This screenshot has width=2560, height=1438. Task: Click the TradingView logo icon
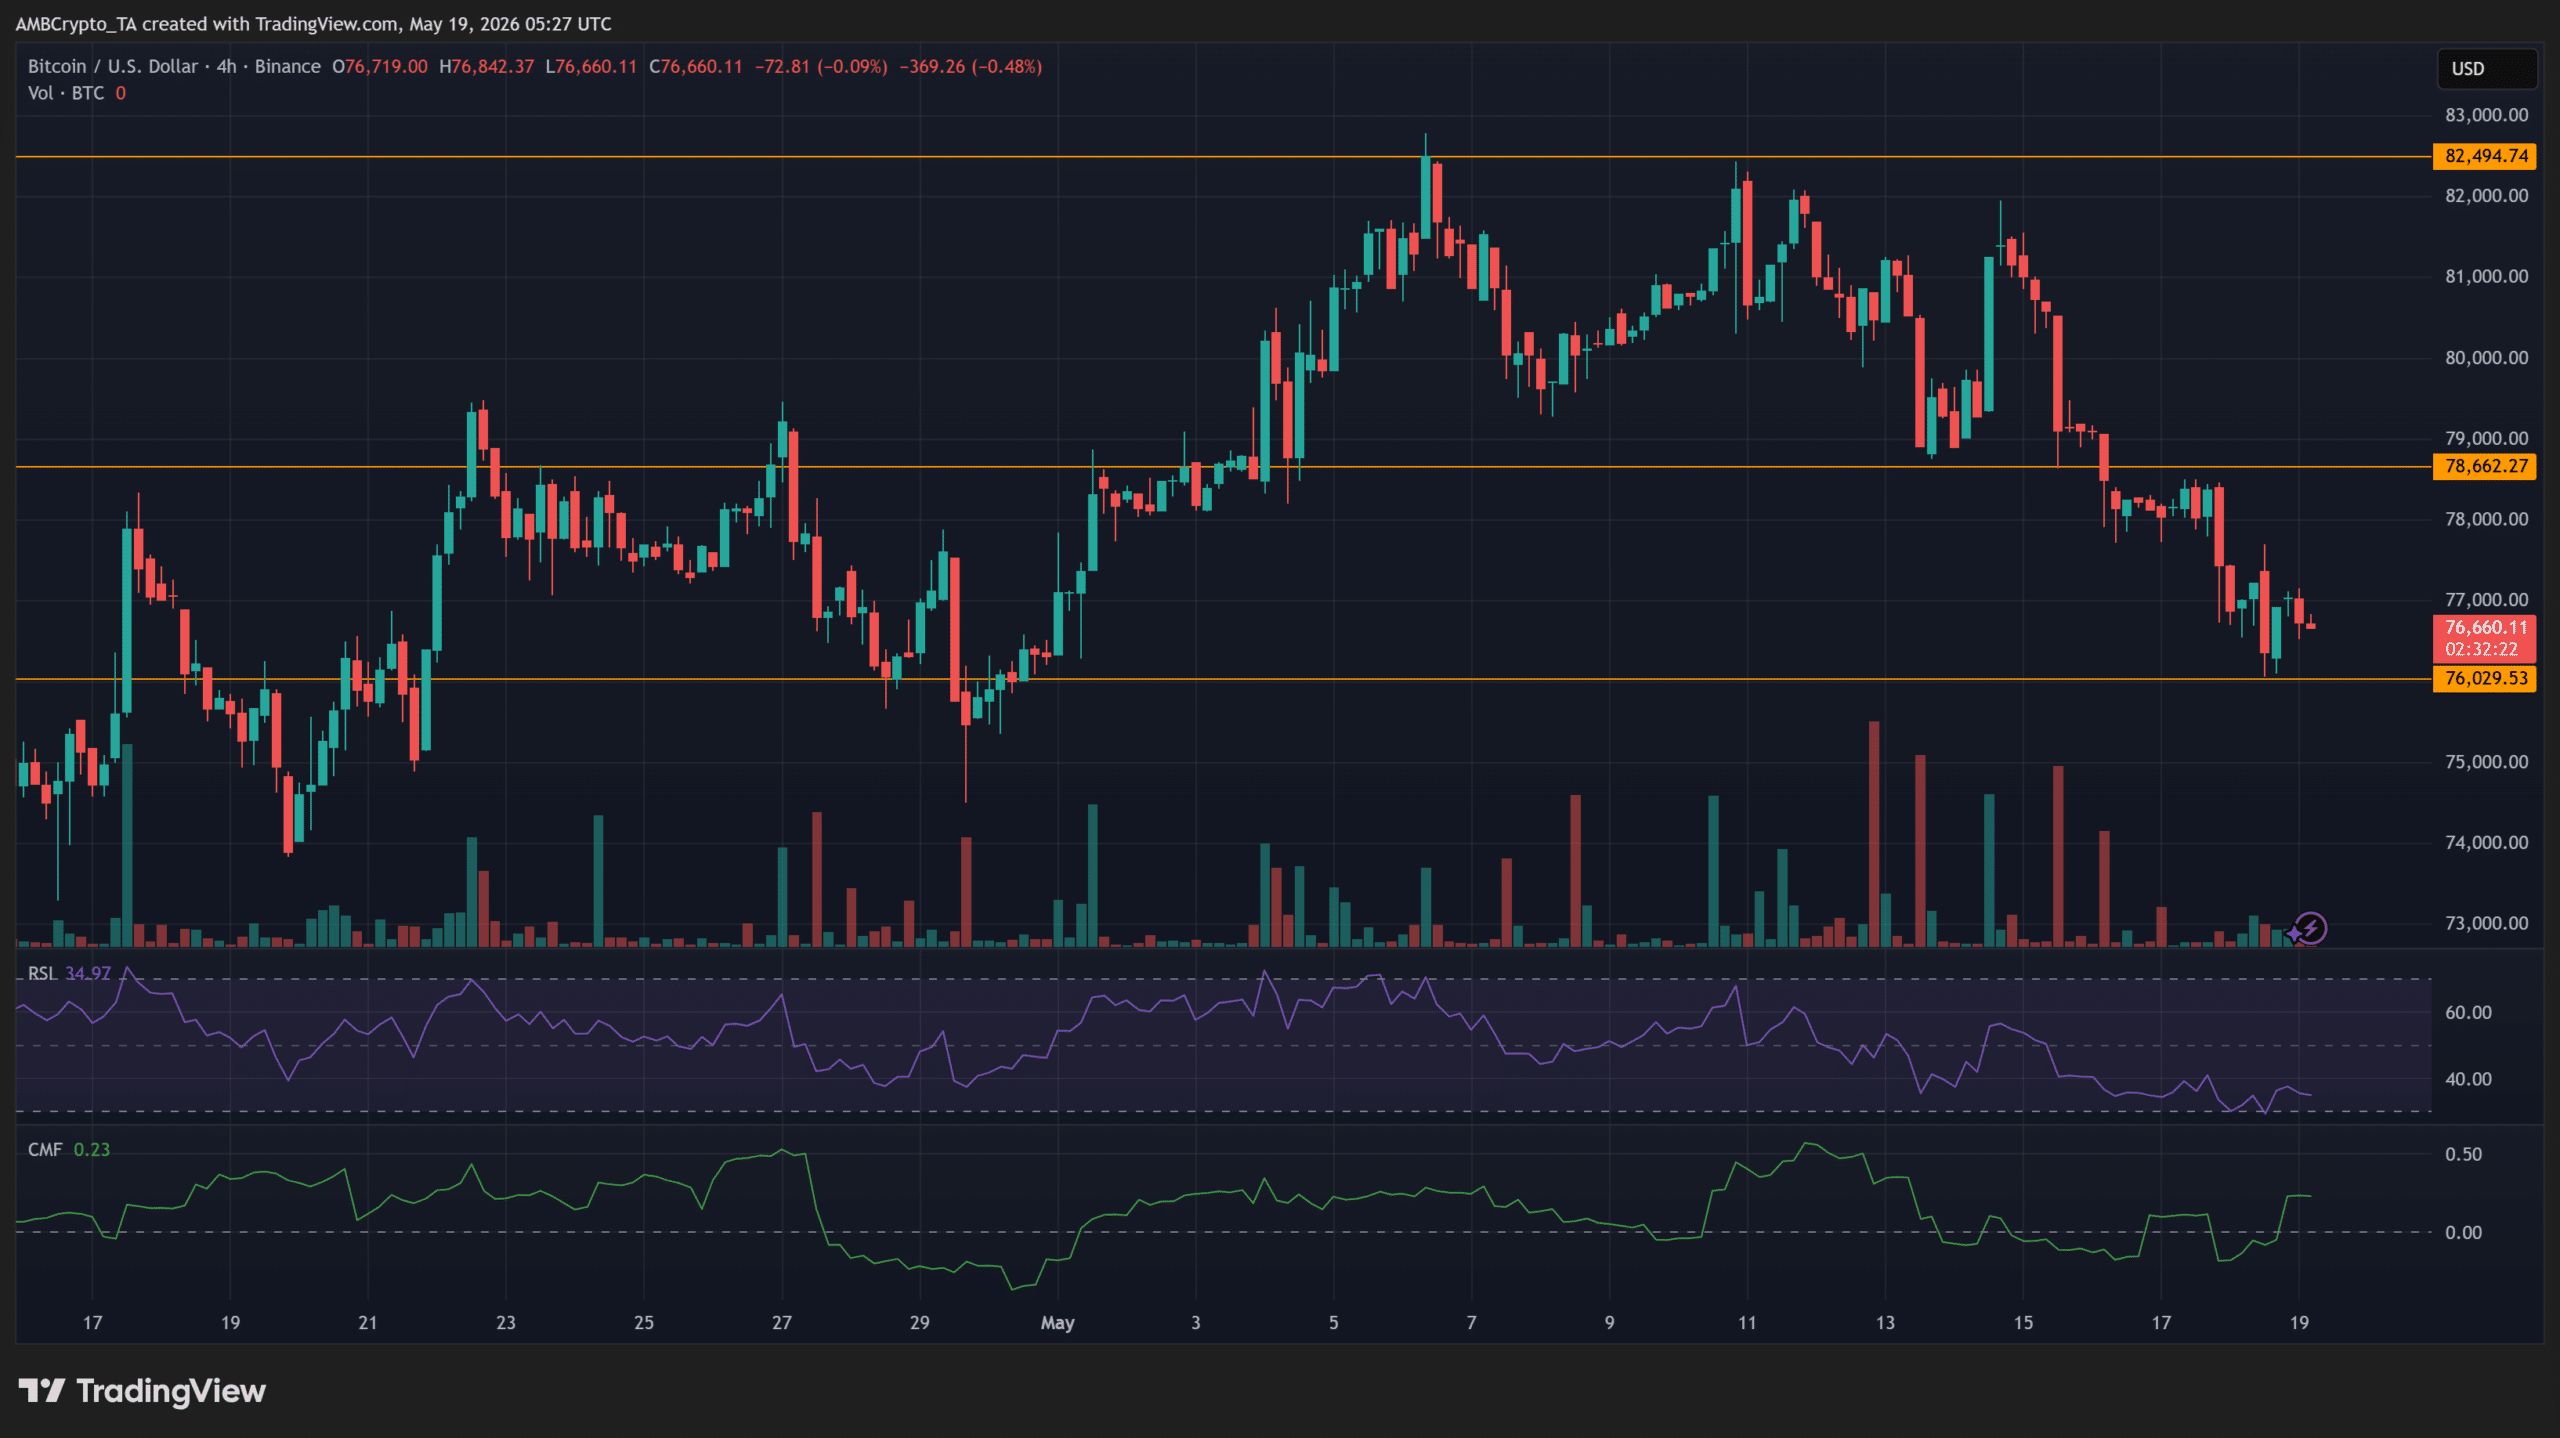(x=42, y=1391)
